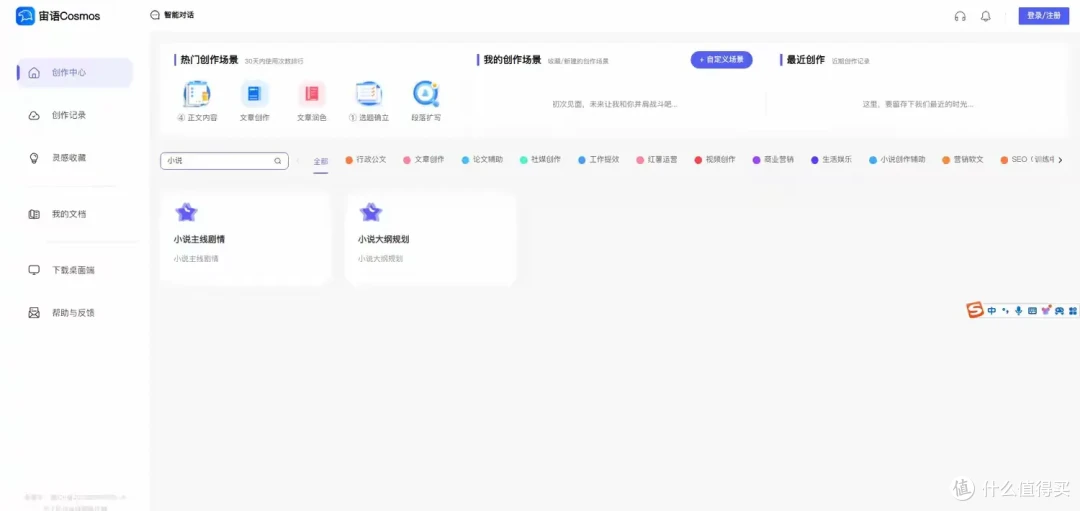Click the search magnifier icon
The height and width of the screenshot is (511, 1080).
point(278,161)
